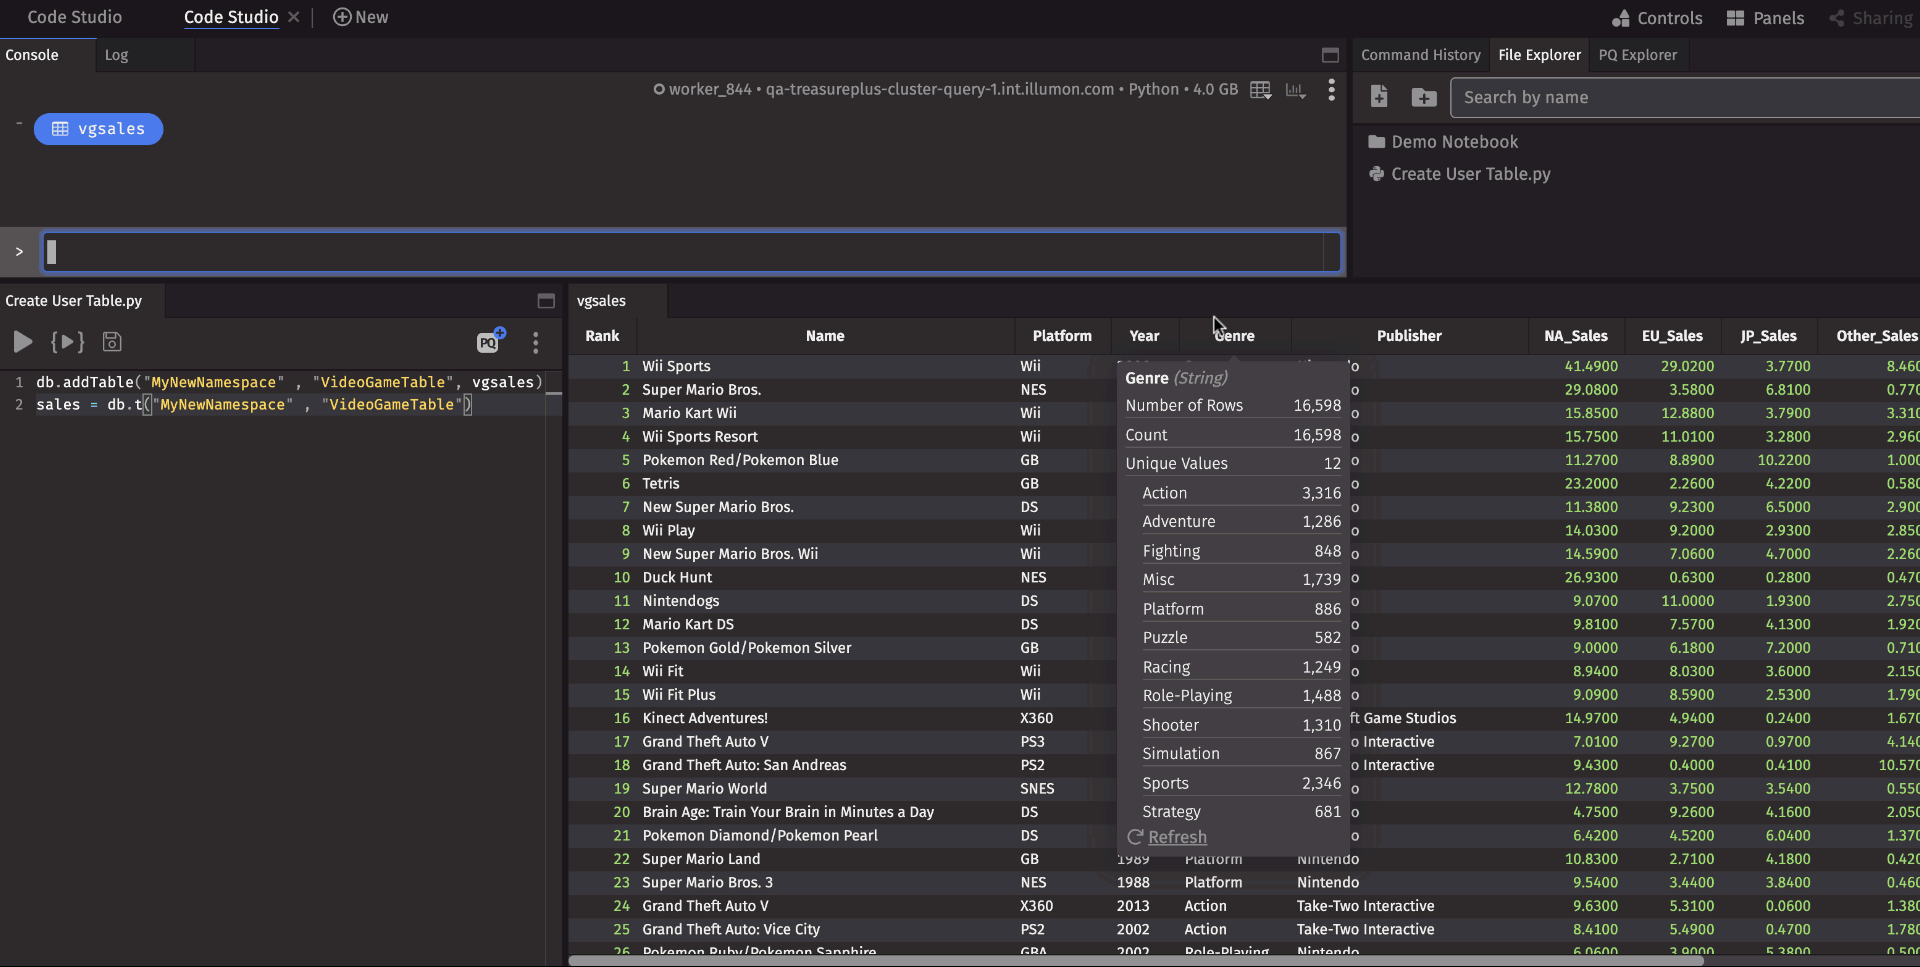The width and height of the screenshot is (1920, 967).
Task: Switch to the PQ Explorer tab
Action: (x=1637, y=55)
